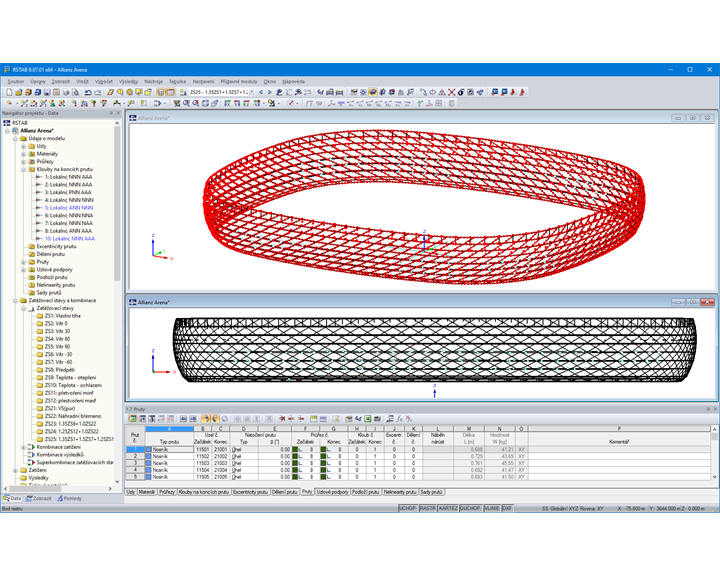
Task: Expand the Materiály tree node
Action: click(x=23, y=154)
